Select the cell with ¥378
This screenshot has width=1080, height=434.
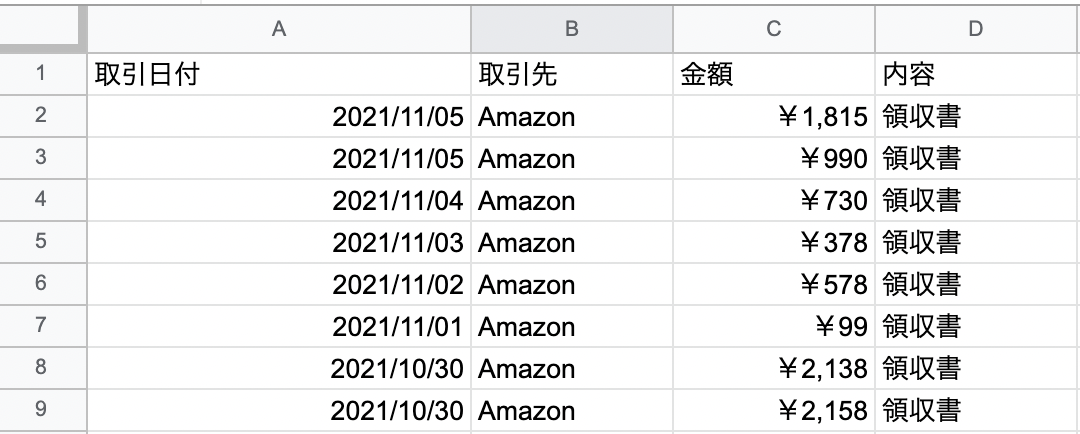773,243
